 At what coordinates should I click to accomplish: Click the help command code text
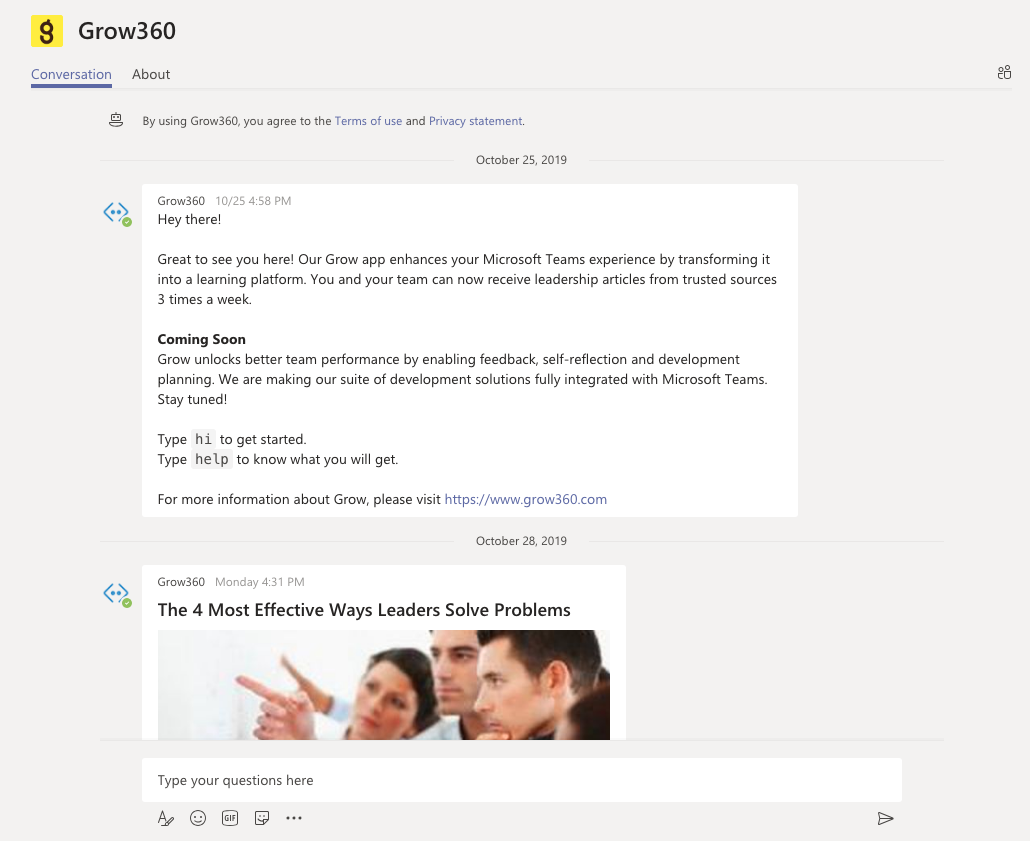(x=212, y=459)
